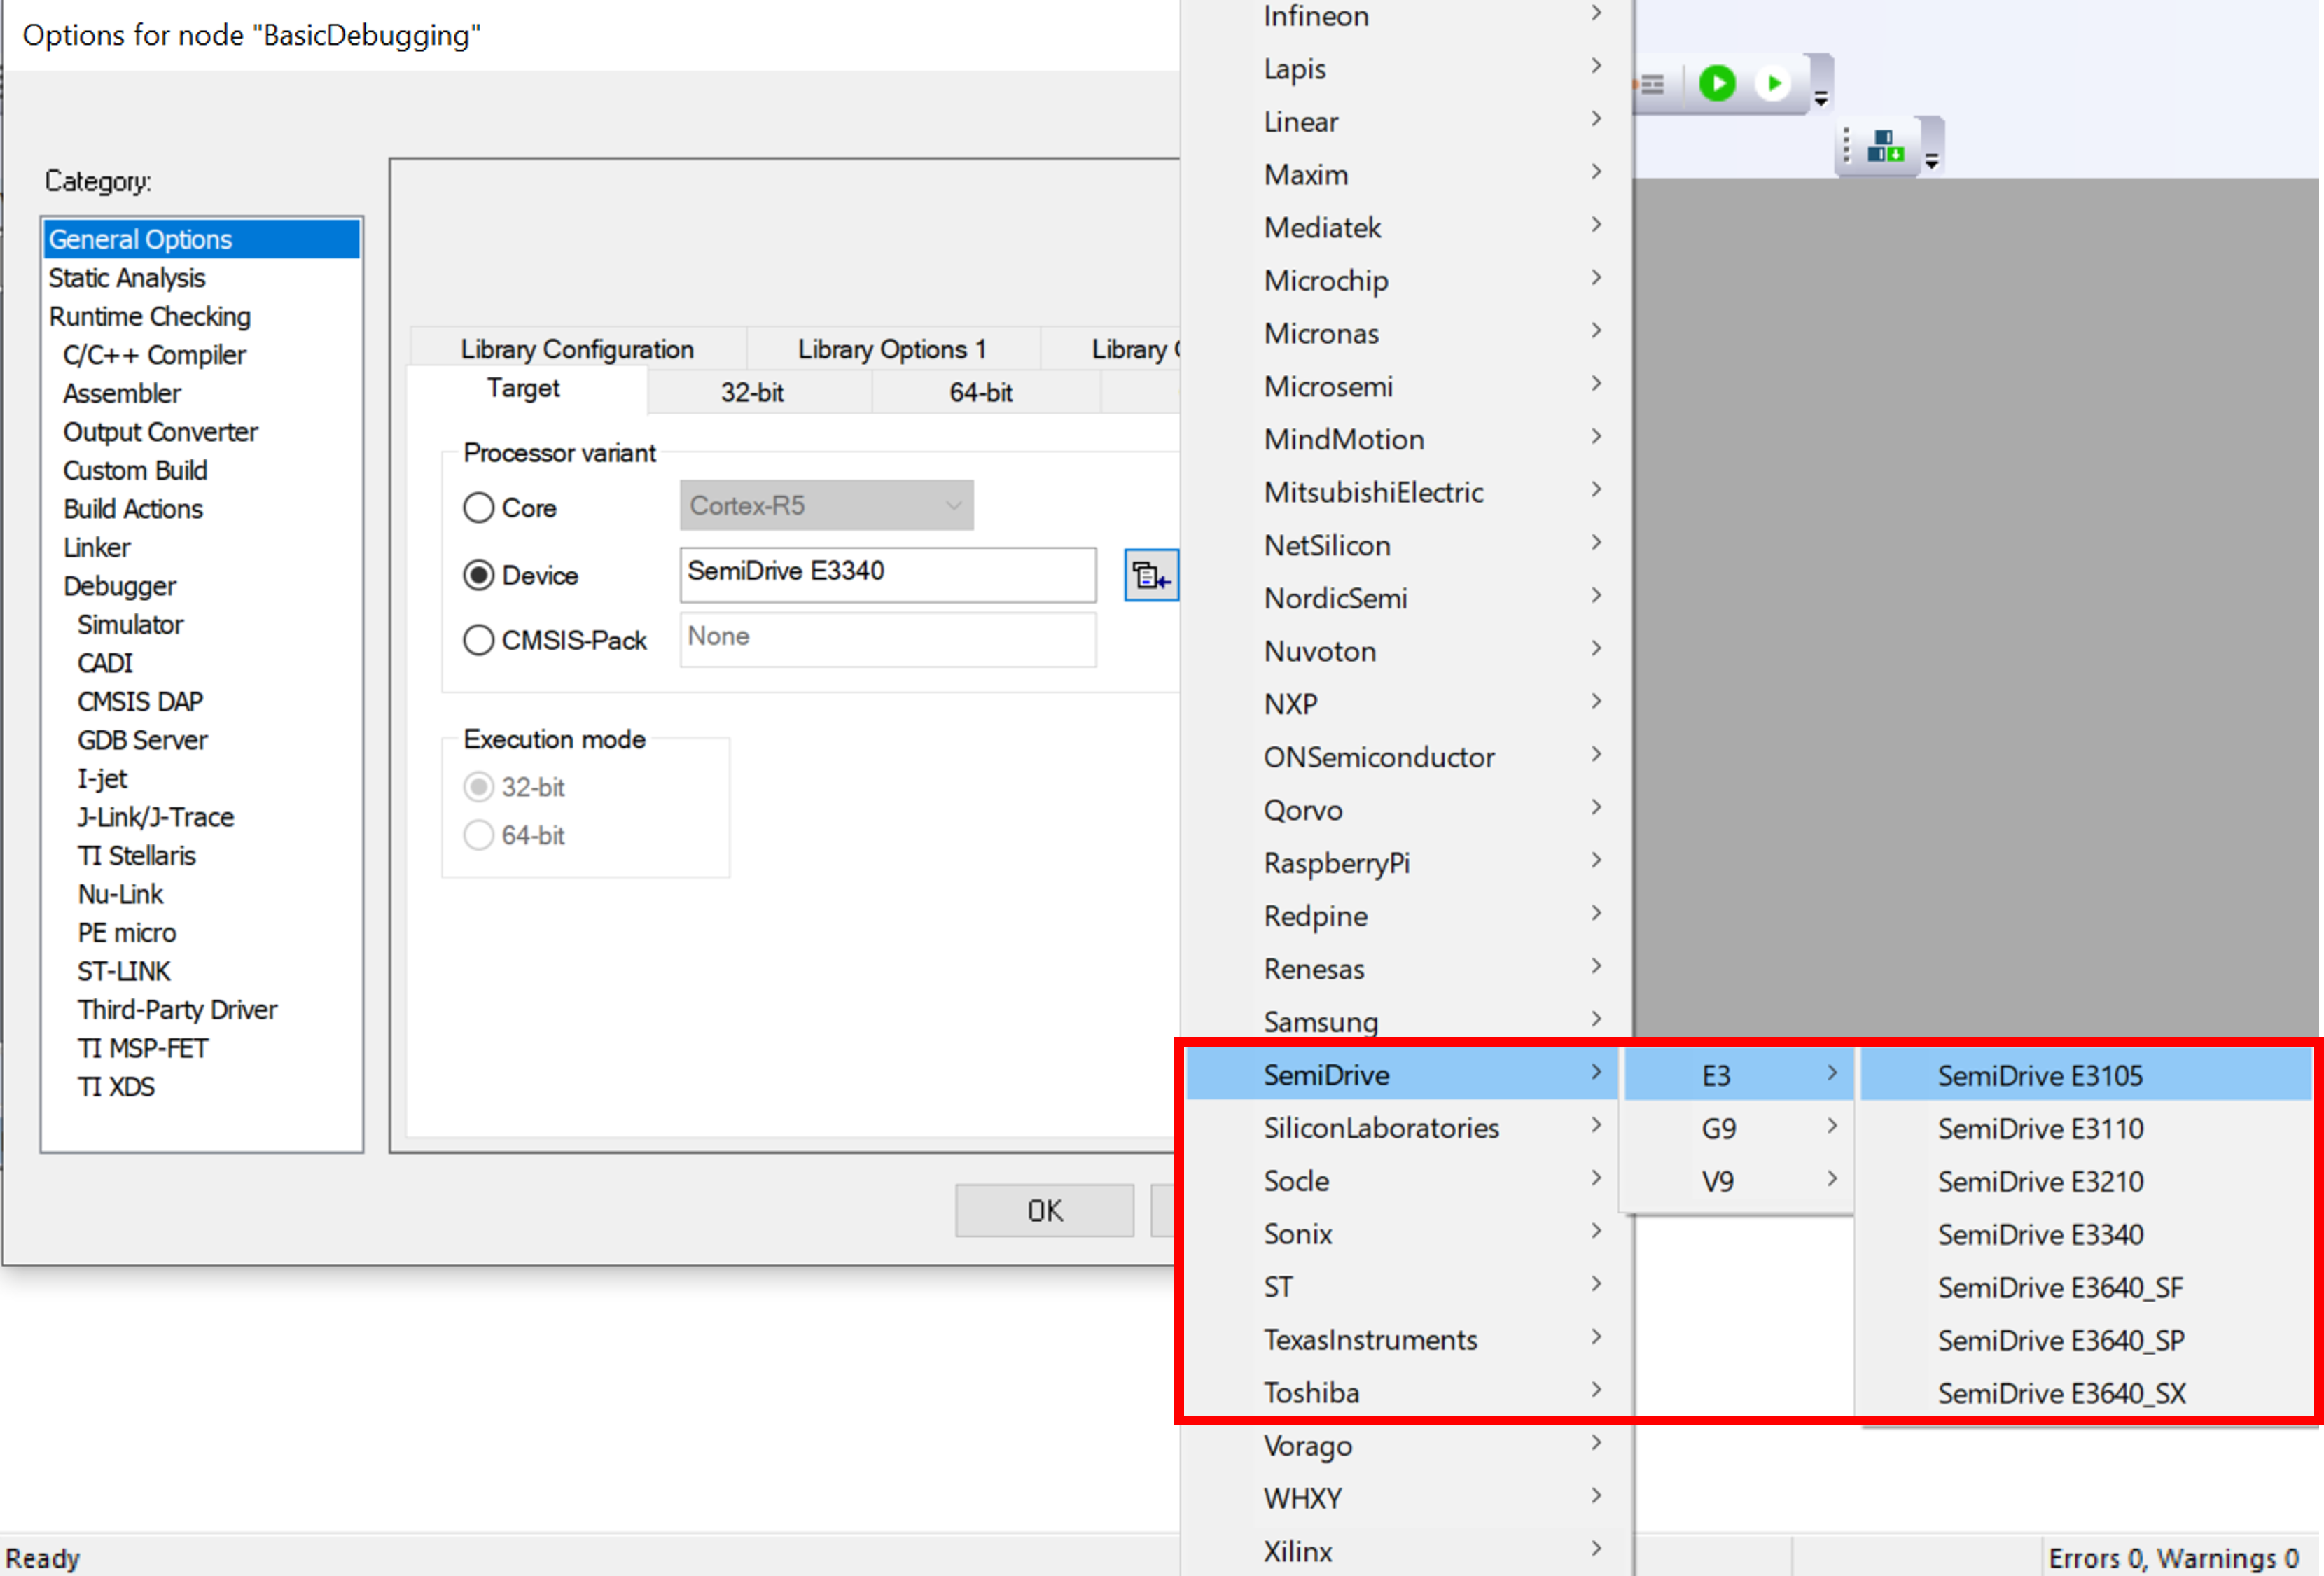2324x1576 pixels.
Task: Expand the NordicSemi vendor submenu
Action: (x=1405, y=598)
